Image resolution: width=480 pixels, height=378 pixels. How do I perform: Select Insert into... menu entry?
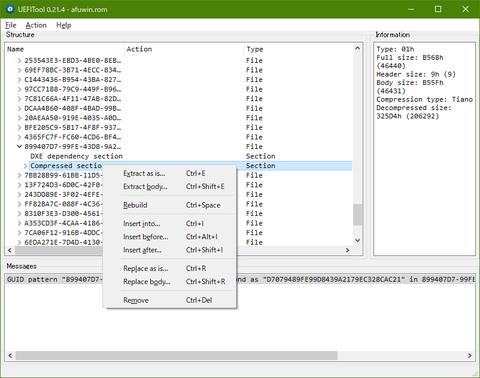click(x=170, y=224)
